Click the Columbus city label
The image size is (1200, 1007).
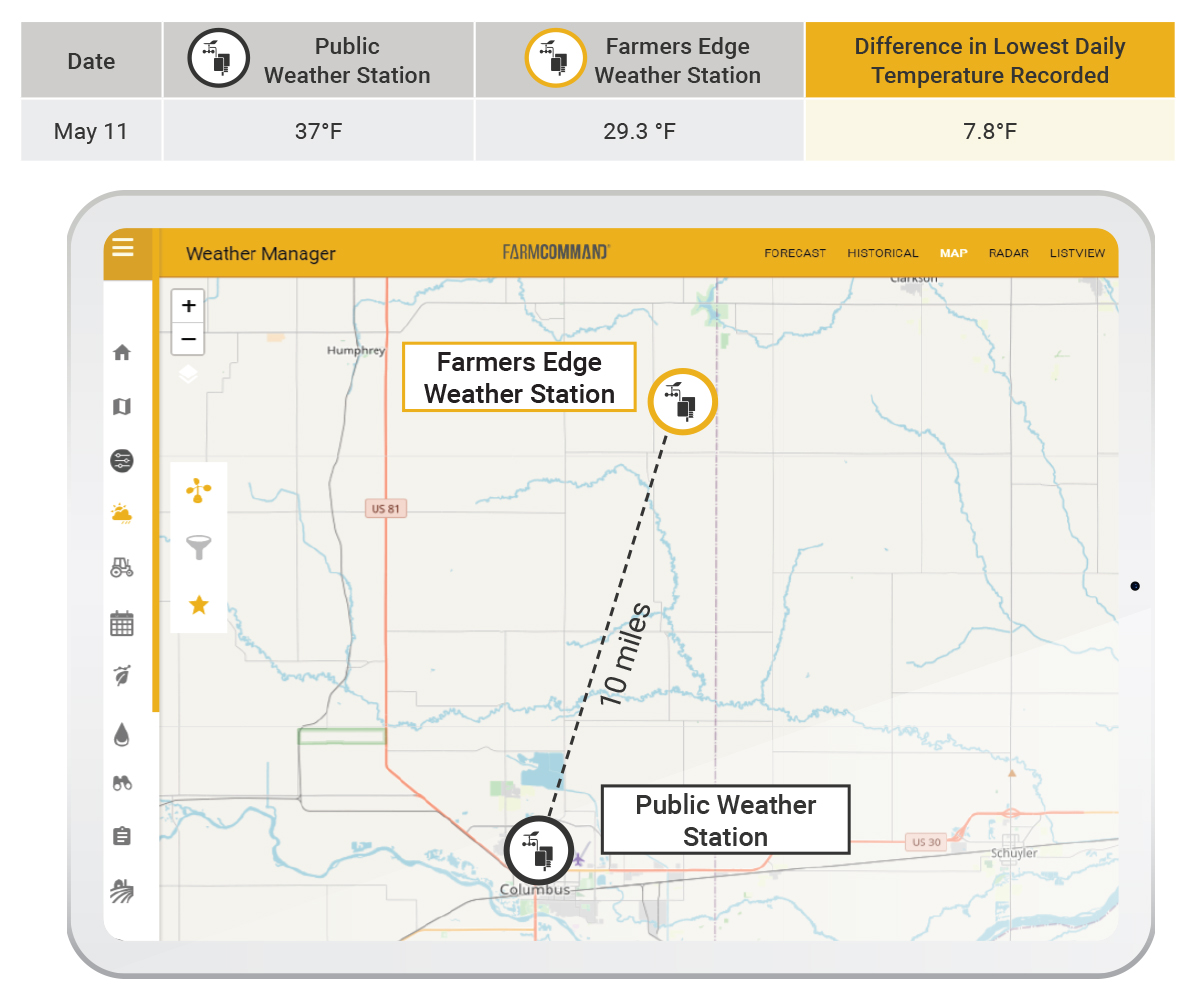click(534, 890)
